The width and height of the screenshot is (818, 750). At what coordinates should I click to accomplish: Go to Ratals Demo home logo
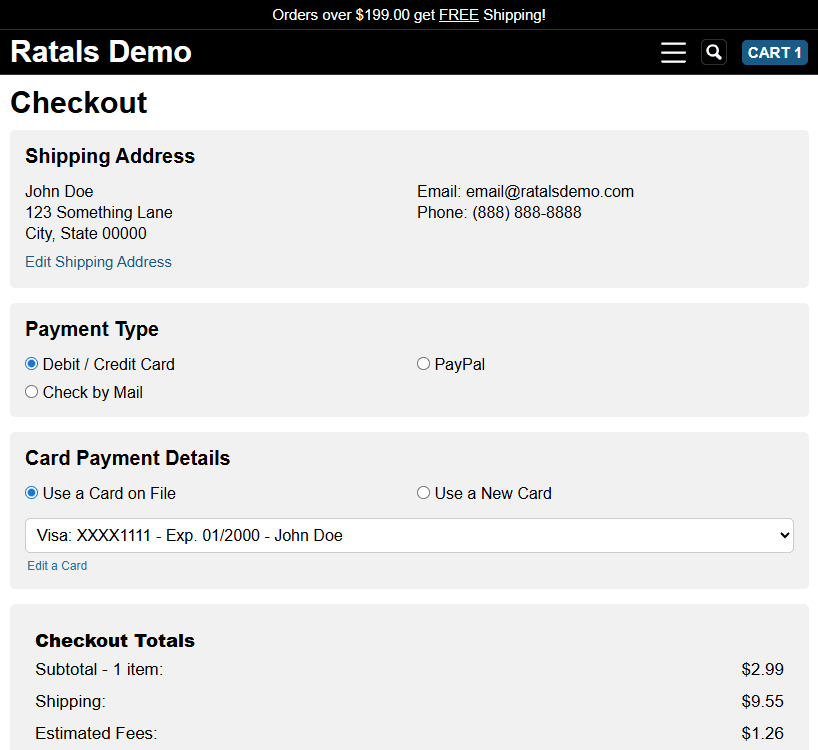[x=101, y=52]
